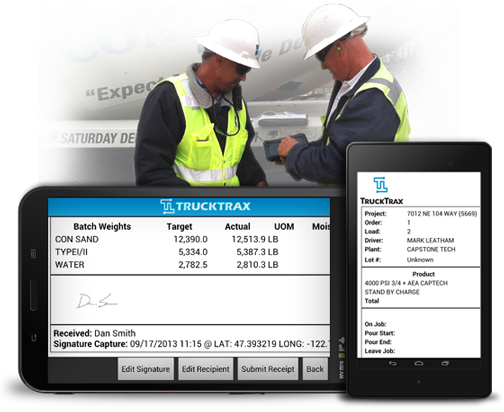Tap the Back button on phone
This screenshot has width=504, height=412.
click(x=315, y=369)
